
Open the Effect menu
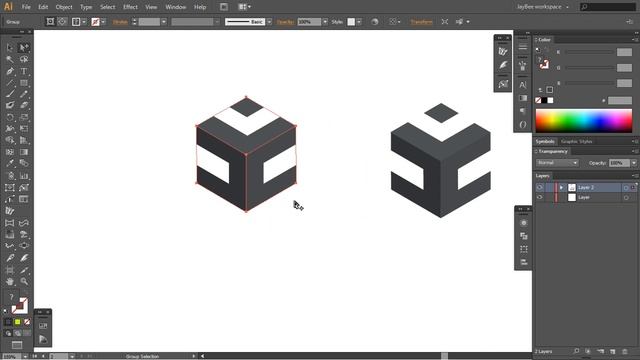tap(130, 7)
